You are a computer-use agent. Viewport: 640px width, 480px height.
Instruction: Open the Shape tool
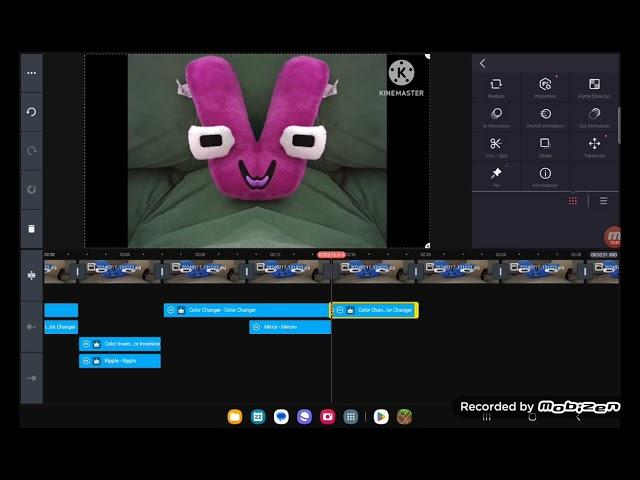point(545,147)
